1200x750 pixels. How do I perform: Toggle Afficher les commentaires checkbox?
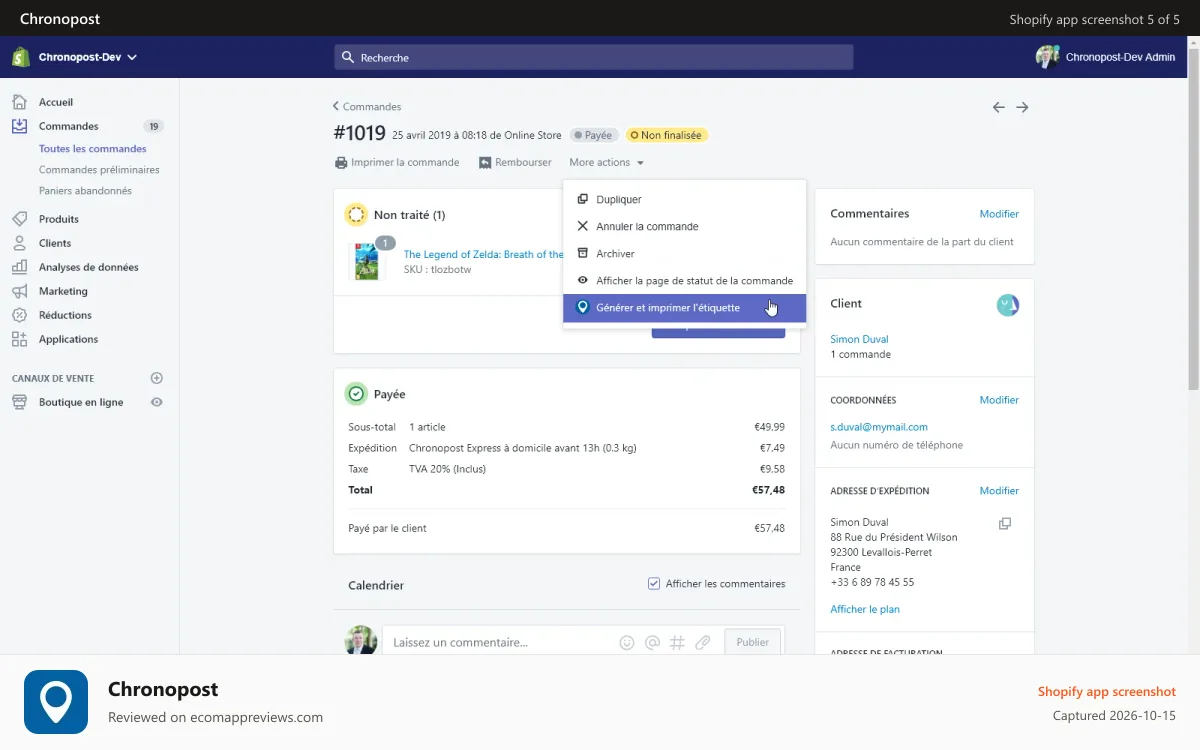click(654, 583)
